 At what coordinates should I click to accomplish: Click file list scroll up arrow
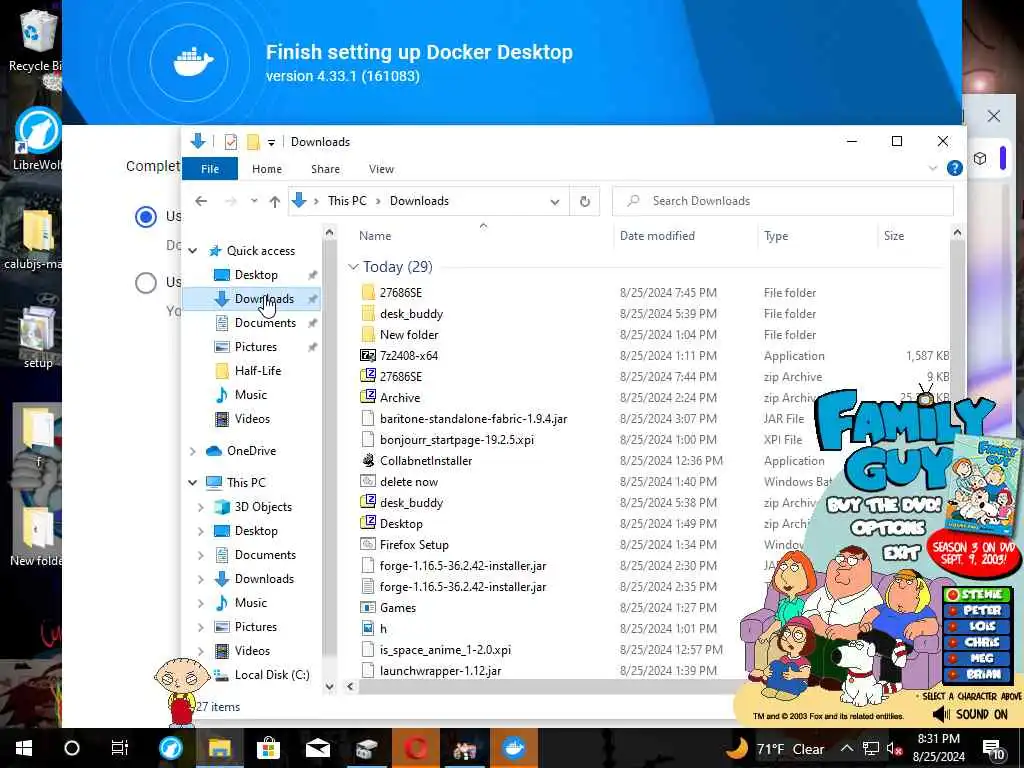[x=957, y=233]
